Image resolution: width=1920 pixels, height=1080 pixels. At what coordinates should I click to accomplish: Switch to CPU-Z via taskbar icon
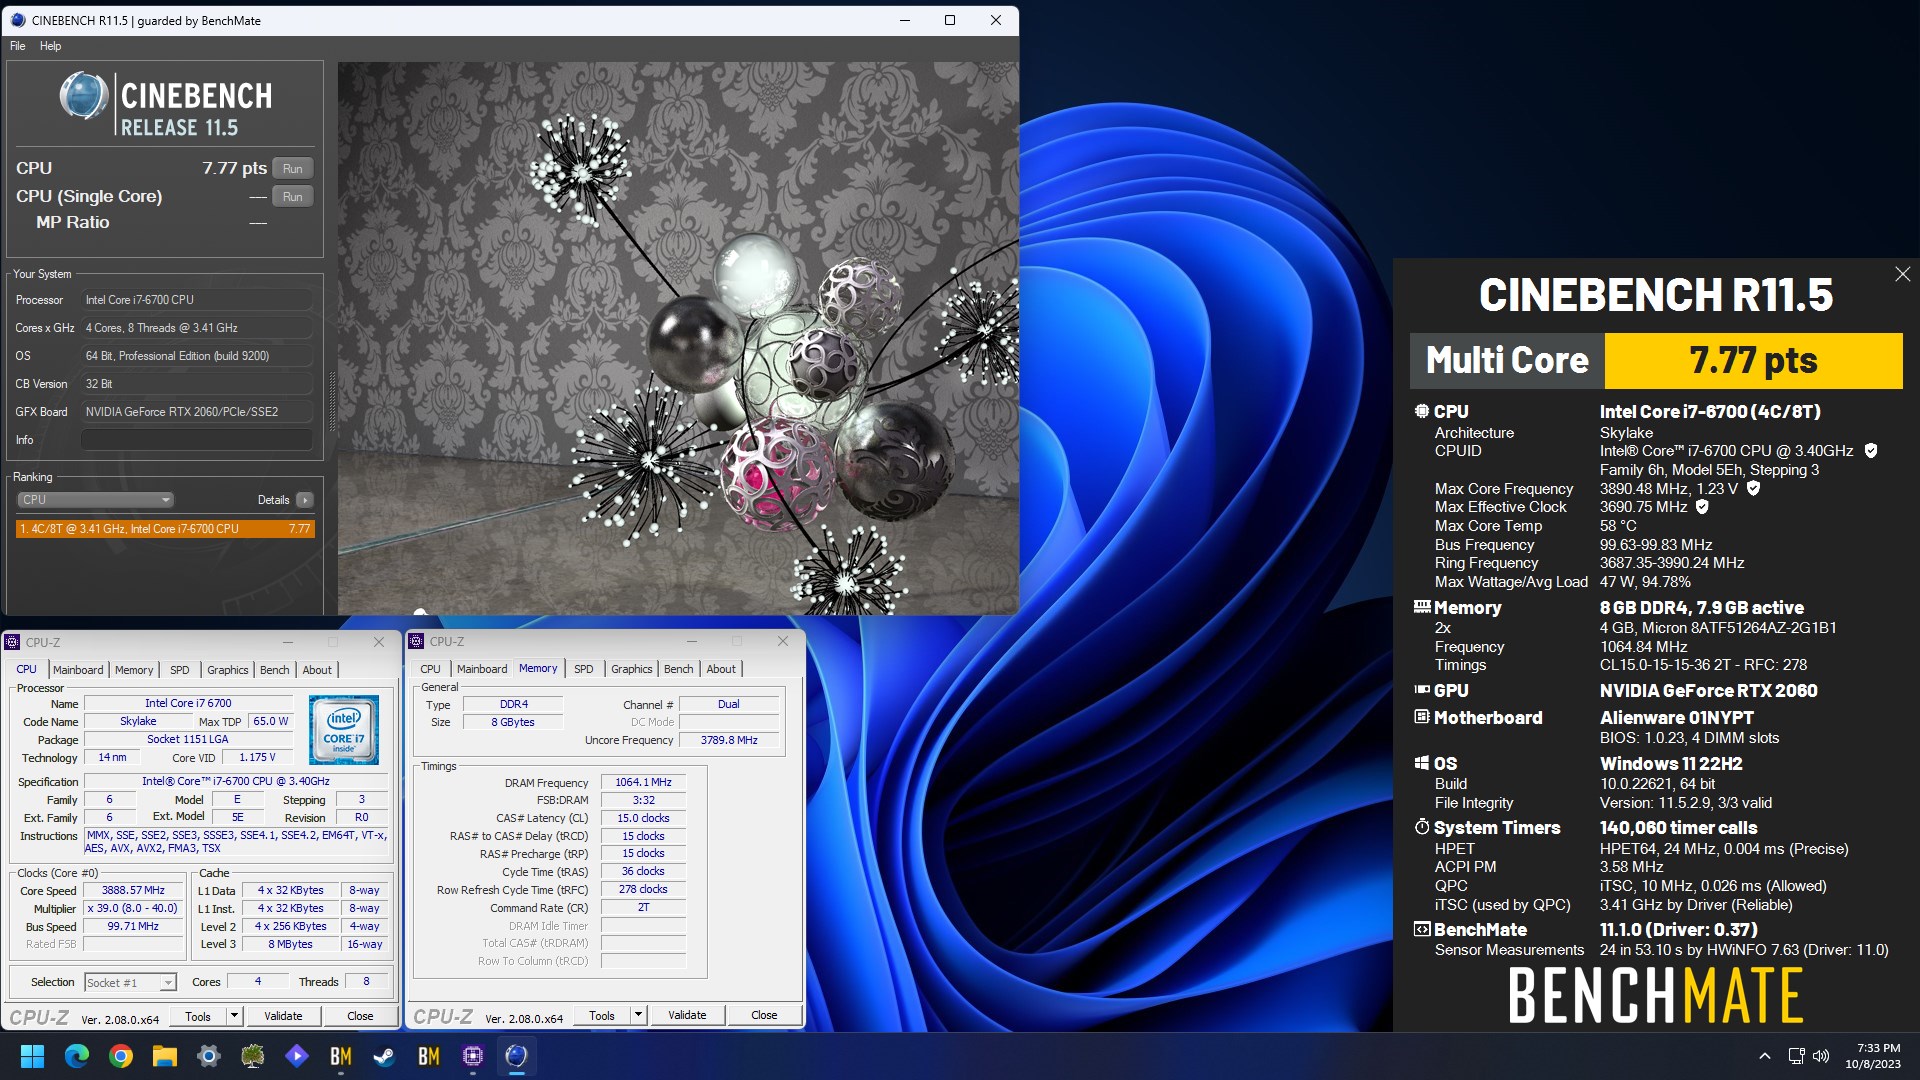tap(473, 1056)
